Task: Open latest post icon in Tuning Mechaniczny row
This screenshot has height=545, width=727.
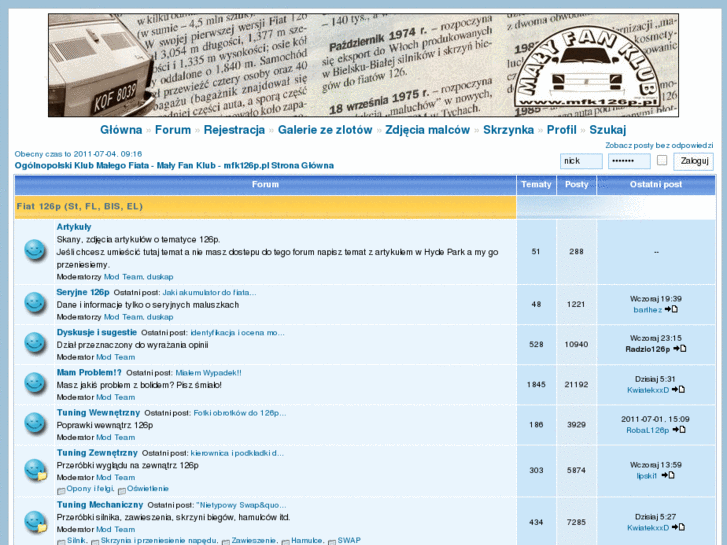Action: [678, 527]
